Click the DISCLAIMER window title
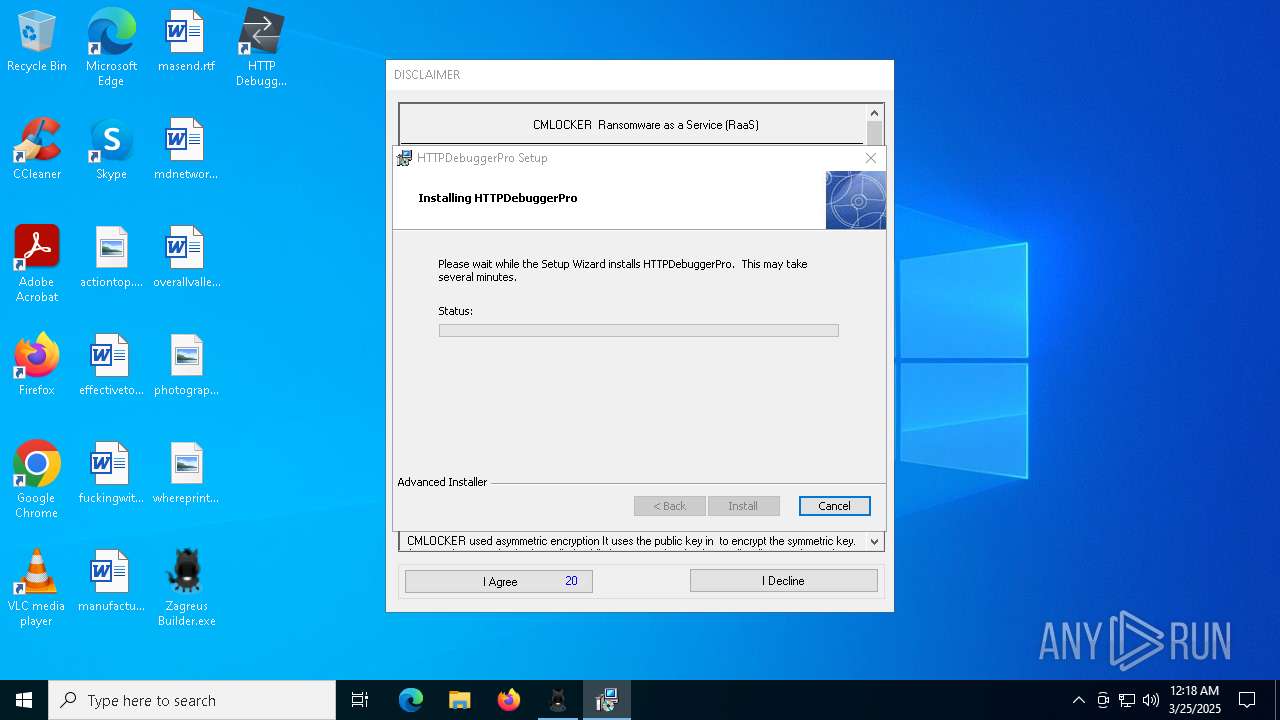 click(x=427, y=75)
